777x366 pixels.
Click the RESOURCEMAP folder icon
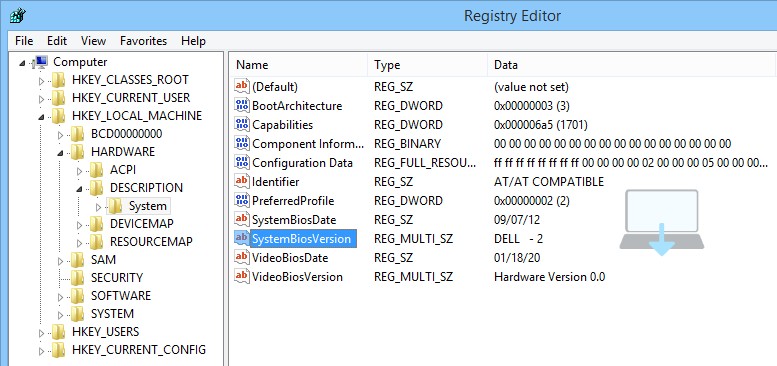tap(96, 242)
